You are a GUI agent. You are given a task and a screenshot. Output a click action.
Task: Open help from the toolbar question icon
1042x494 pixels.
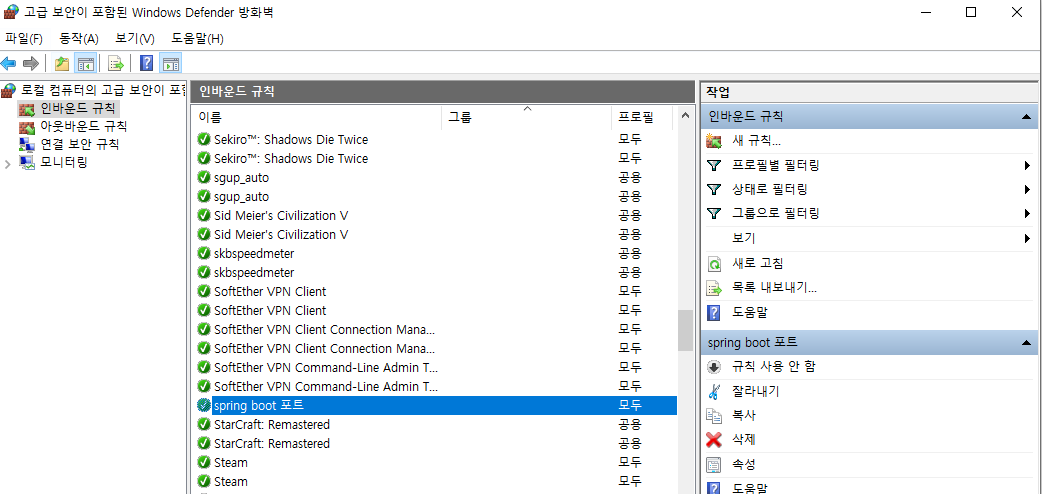point(147,64)
